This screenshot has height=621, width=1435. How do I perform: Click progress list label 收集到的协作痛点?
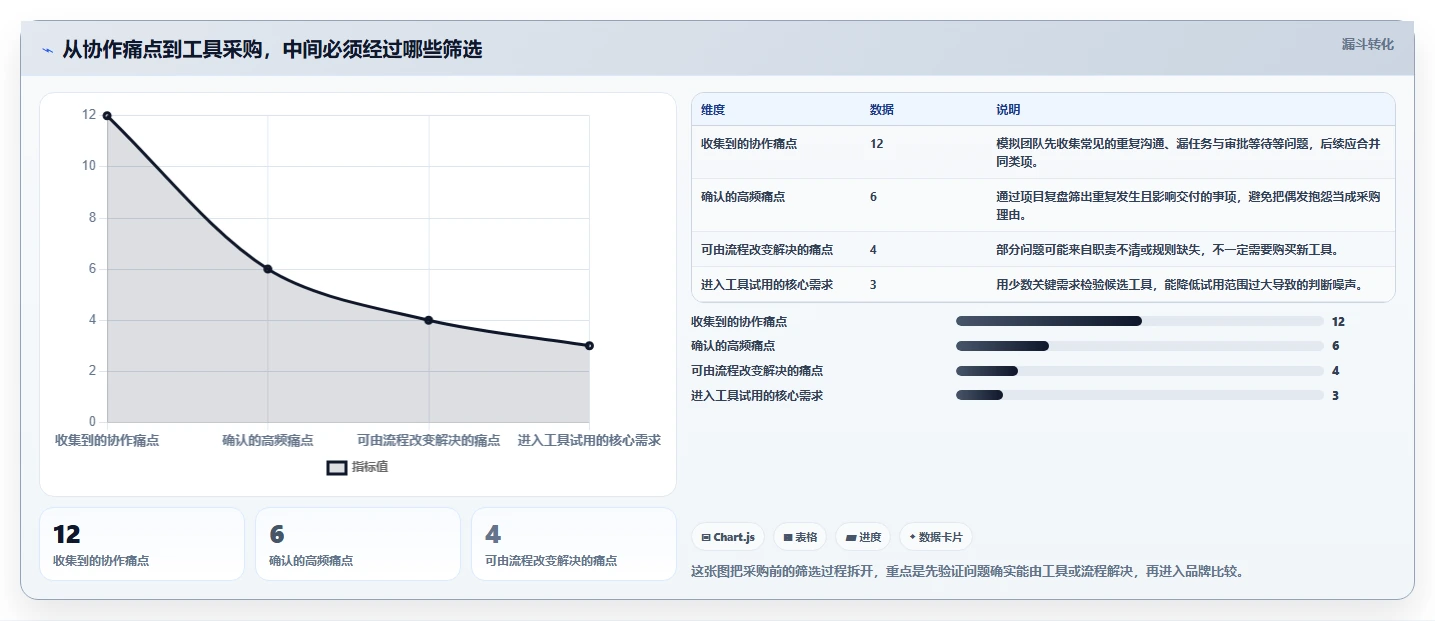[x=739, y=322]
